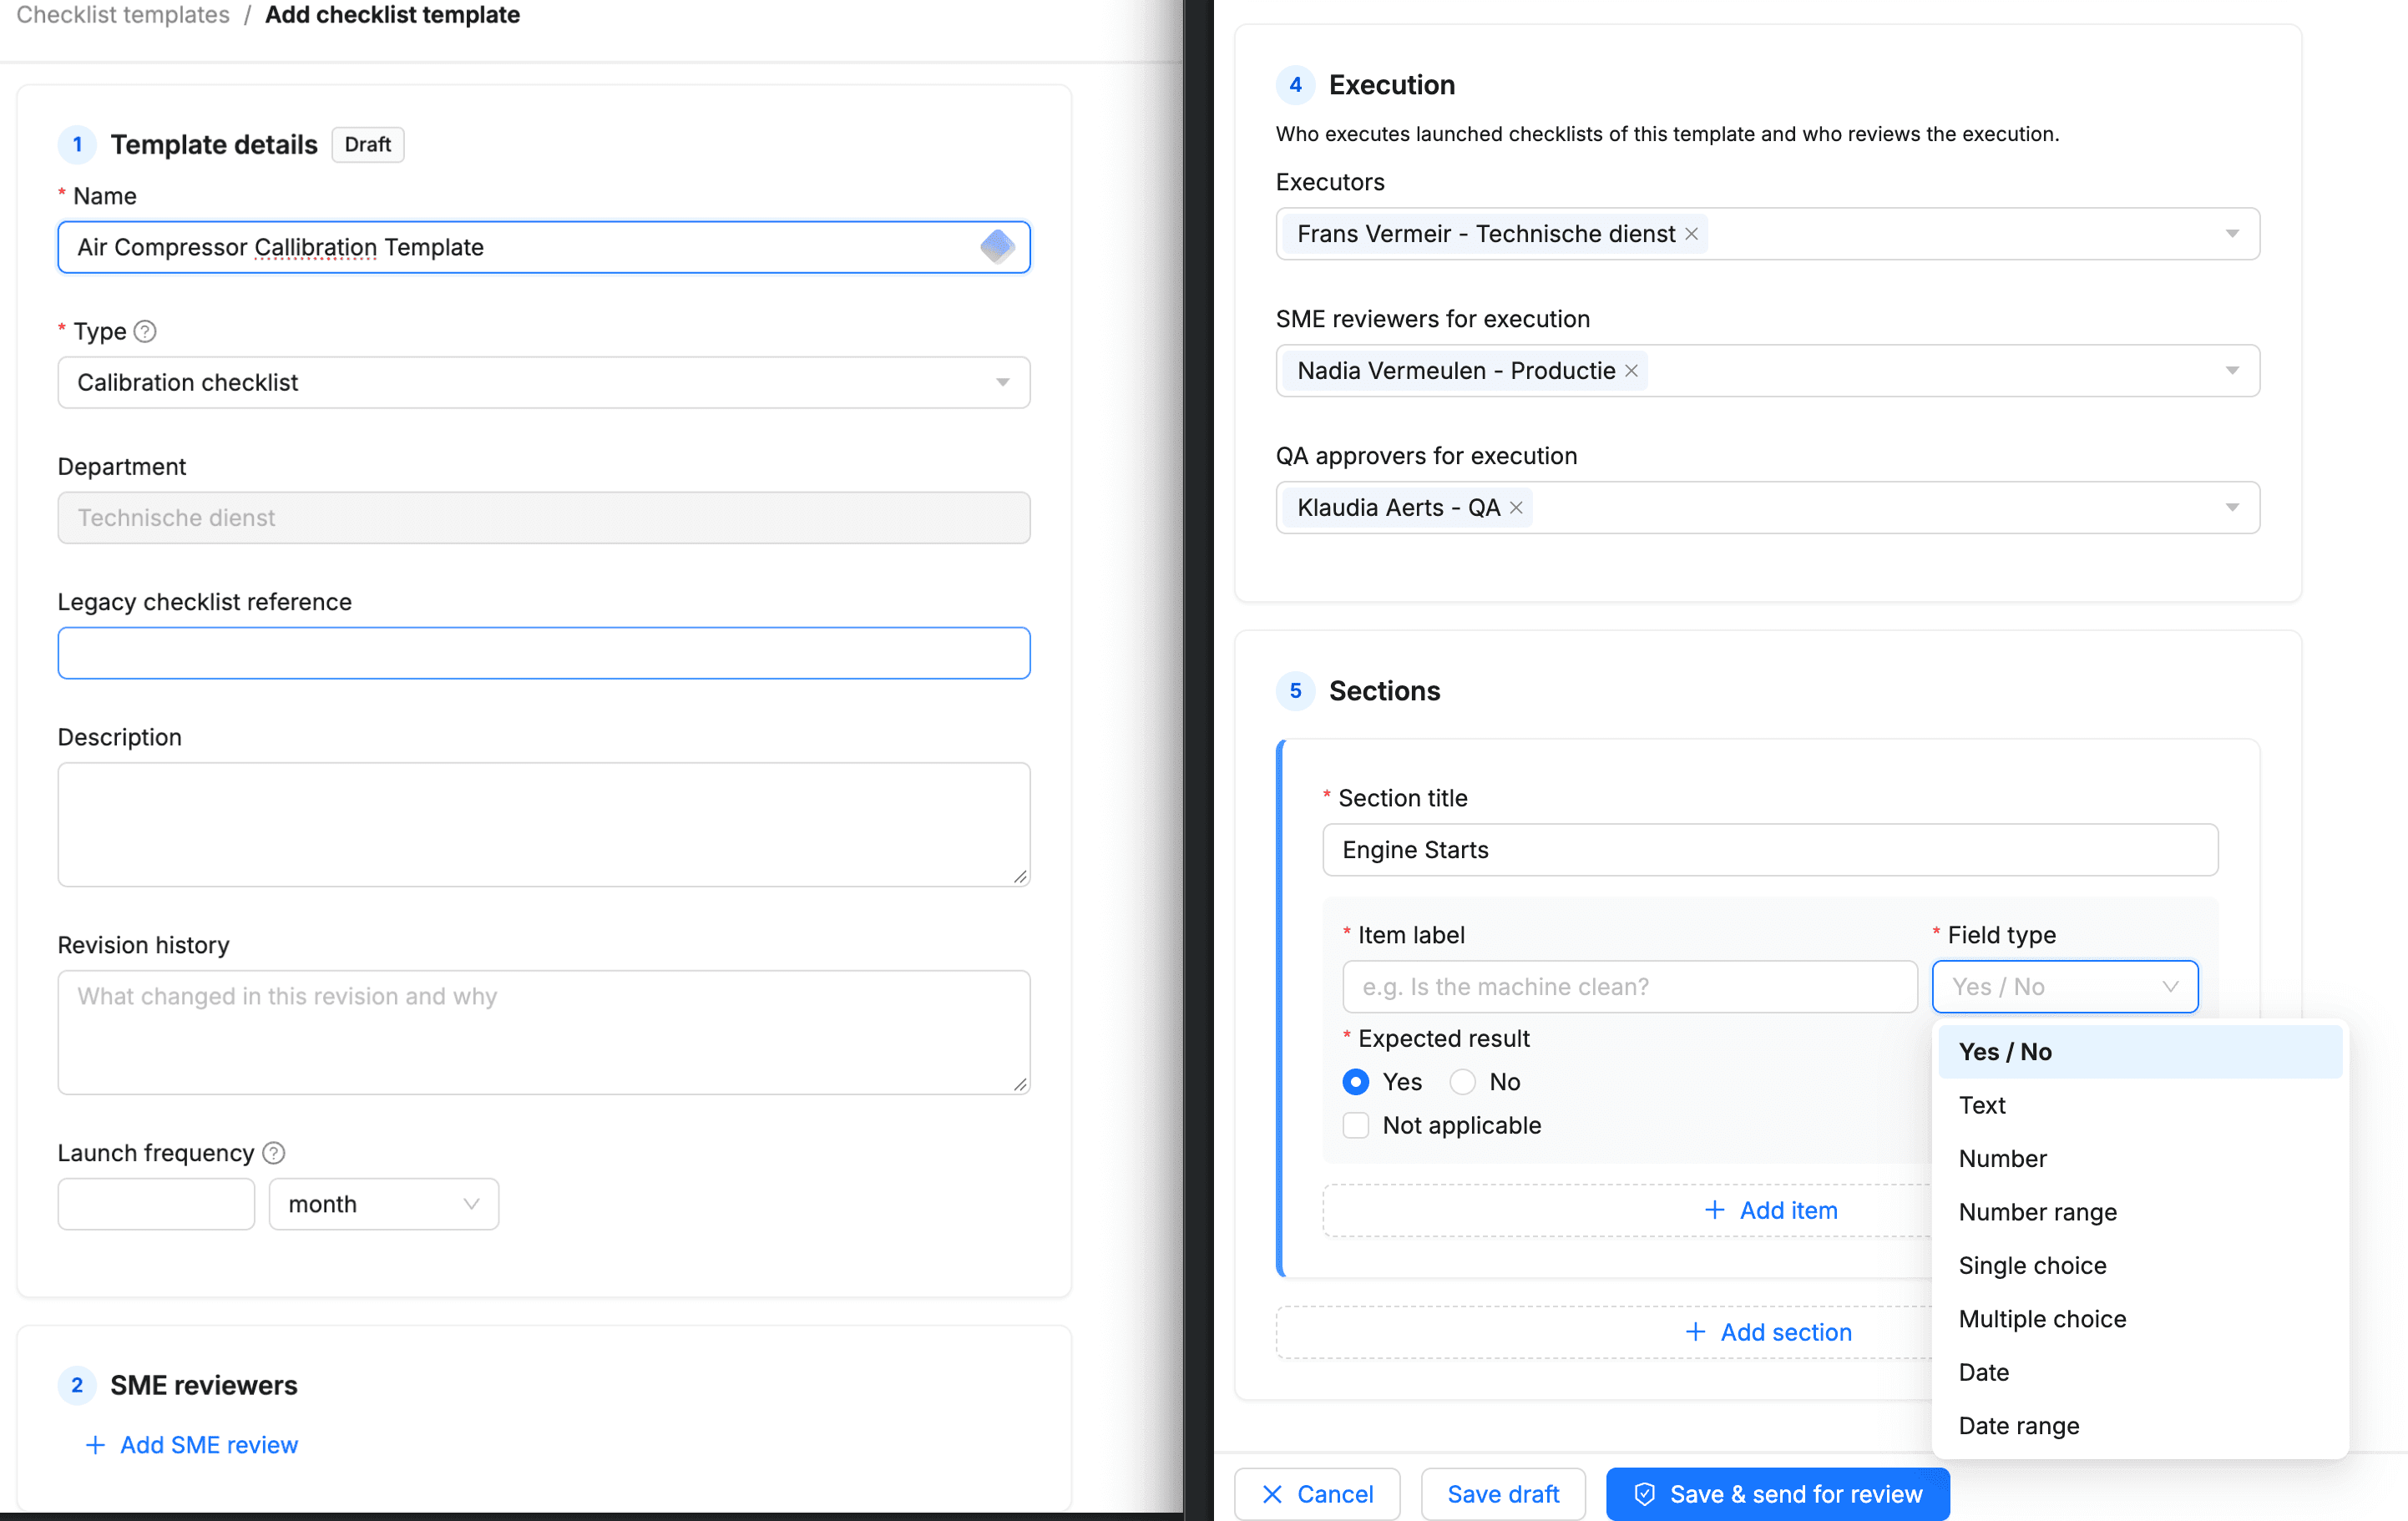Go to Checklist templates breadcrumb
The width and height of the screenshot is (2408, 1521).
coord(123,15)
